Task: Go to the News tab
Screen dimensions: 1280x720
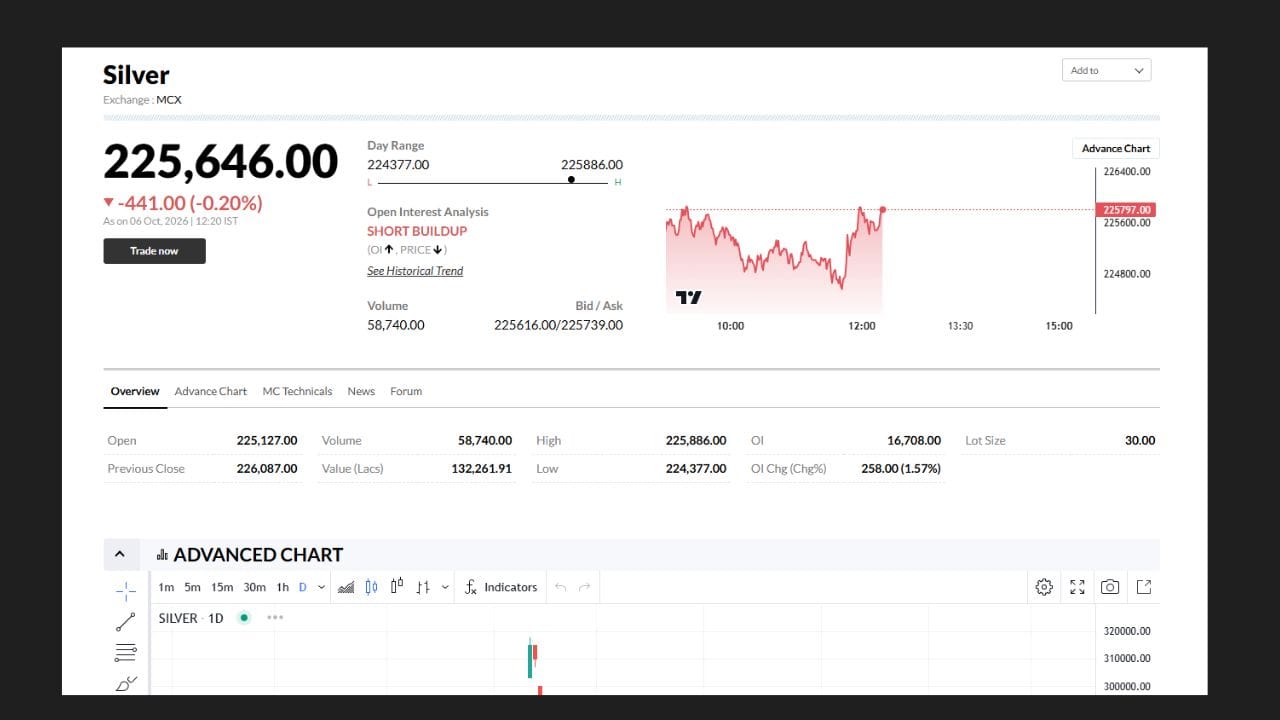Action: [361, 391]
